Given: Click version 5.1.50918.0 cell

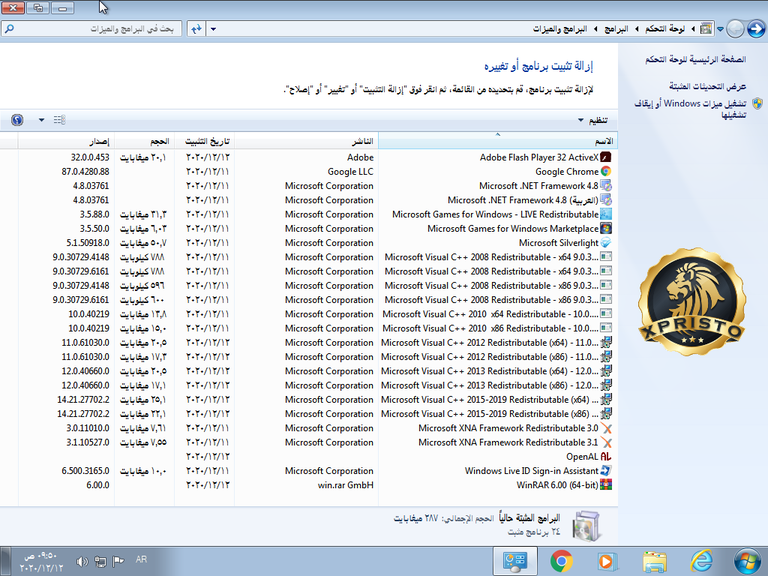Looking at the screenshot, I should pos(88,242).
